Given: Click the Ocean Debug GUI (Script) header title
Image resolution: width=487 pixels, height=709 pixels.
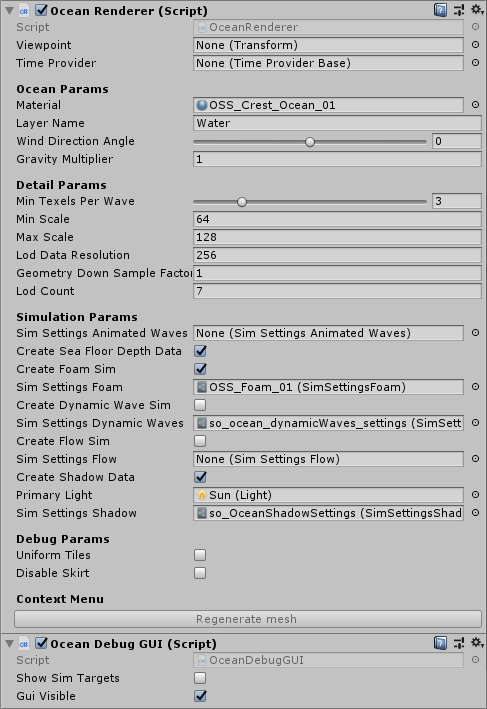Looking at the screenshot, I should [x=133, y=644].
